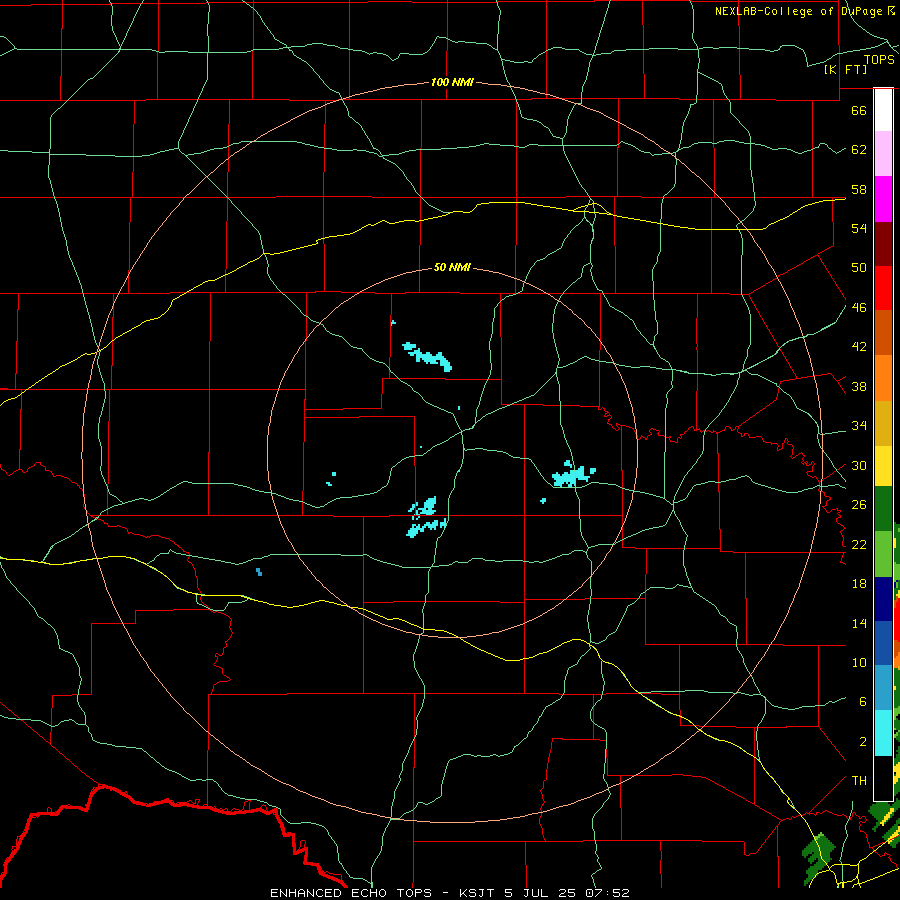Viewport: 900px width, 900px height.
Task: Click the "66" legend value
Action: coord(859,110)
